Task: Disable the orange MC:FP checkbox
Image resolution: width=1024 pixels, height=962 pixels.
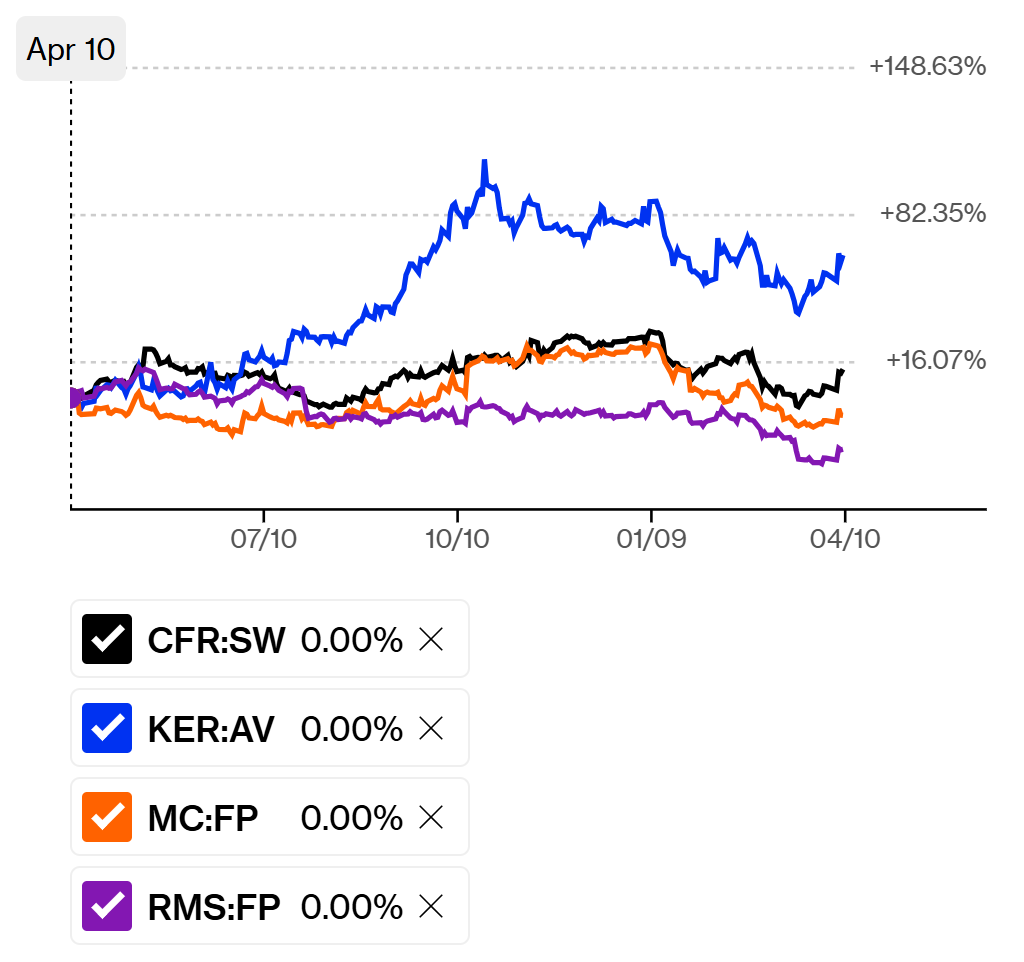Action: pos(106,817)
